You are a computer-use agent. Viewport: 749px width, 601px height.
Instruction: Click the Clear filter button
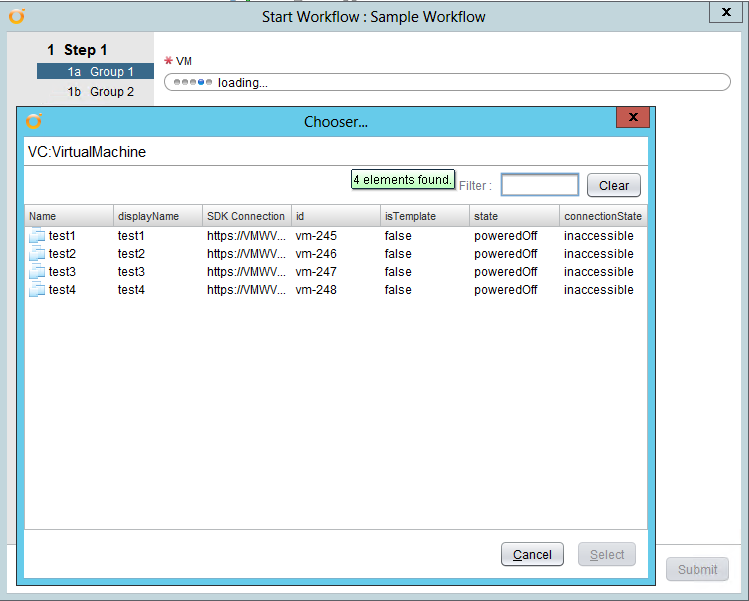click(x=613, y=185)
